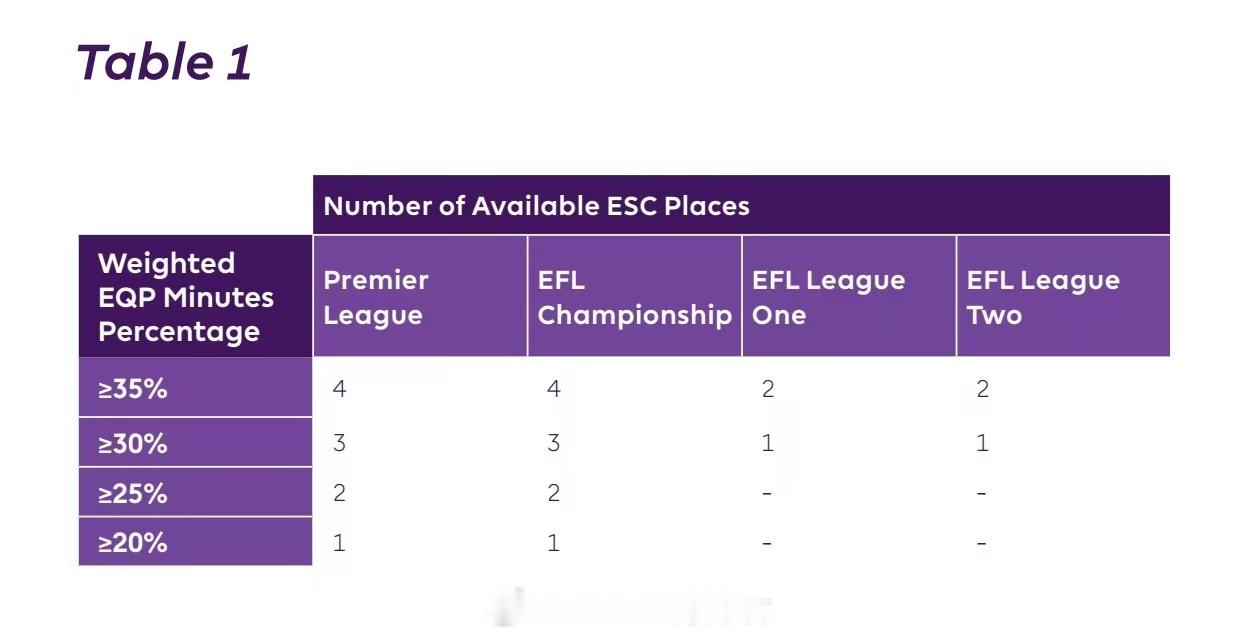The image size is (1260, 639).
Task: Select EFL League Two value 2 for ≥35%
Action: pyautogui.click(x=983, y=389)
